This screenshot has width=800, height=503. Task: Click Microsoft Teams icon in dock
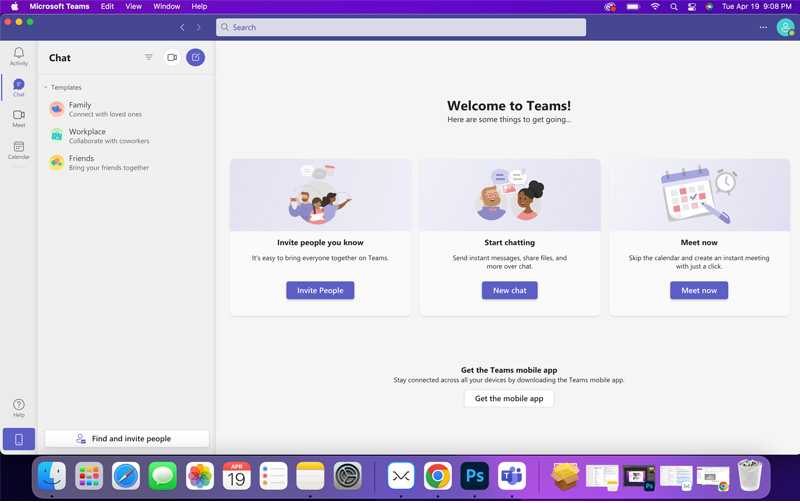pos(512,476)
